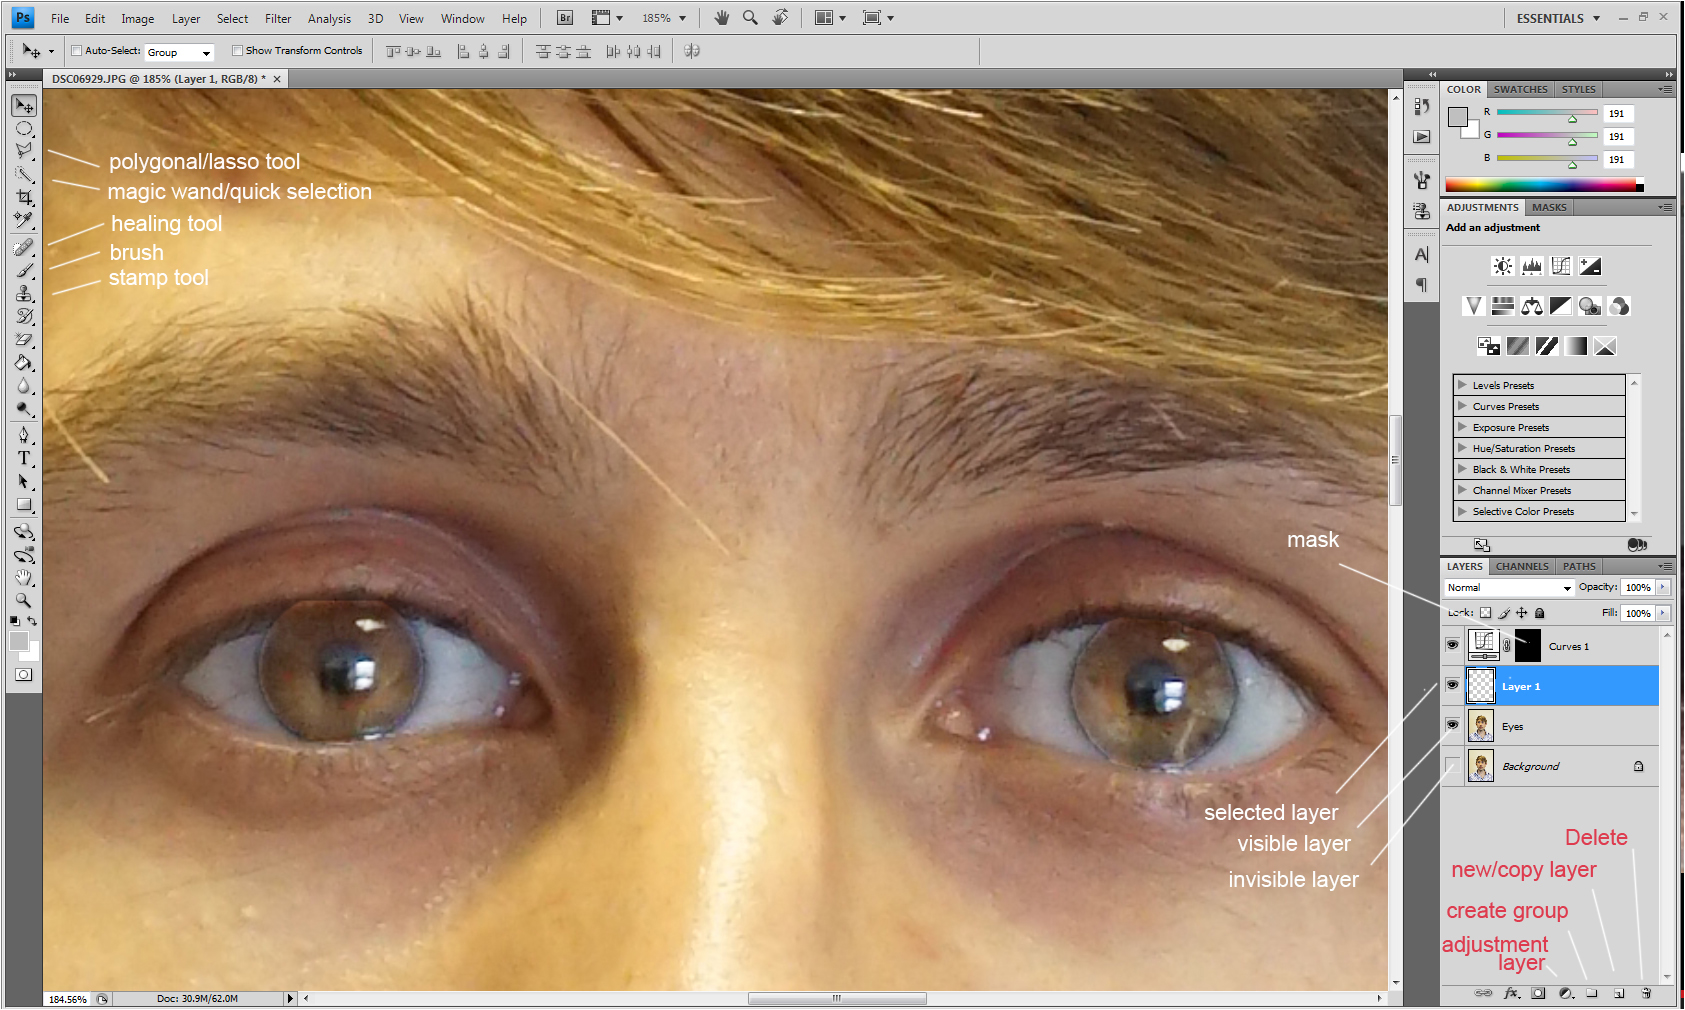
Task: Select the Eraser tool
Action: (24, 340)
